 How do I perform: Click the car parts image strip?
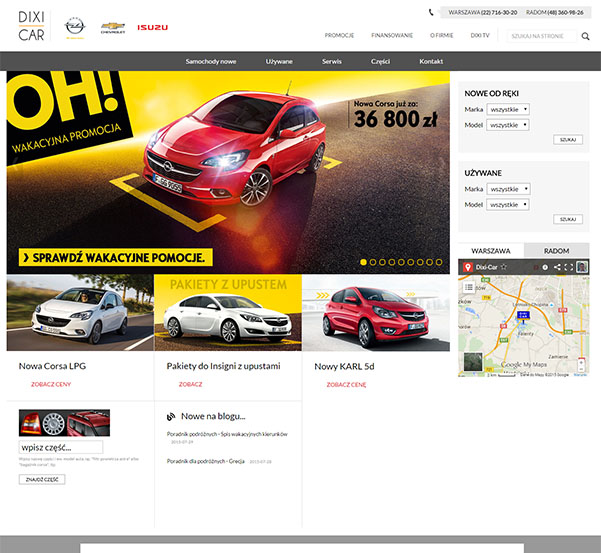coord(64,423)
